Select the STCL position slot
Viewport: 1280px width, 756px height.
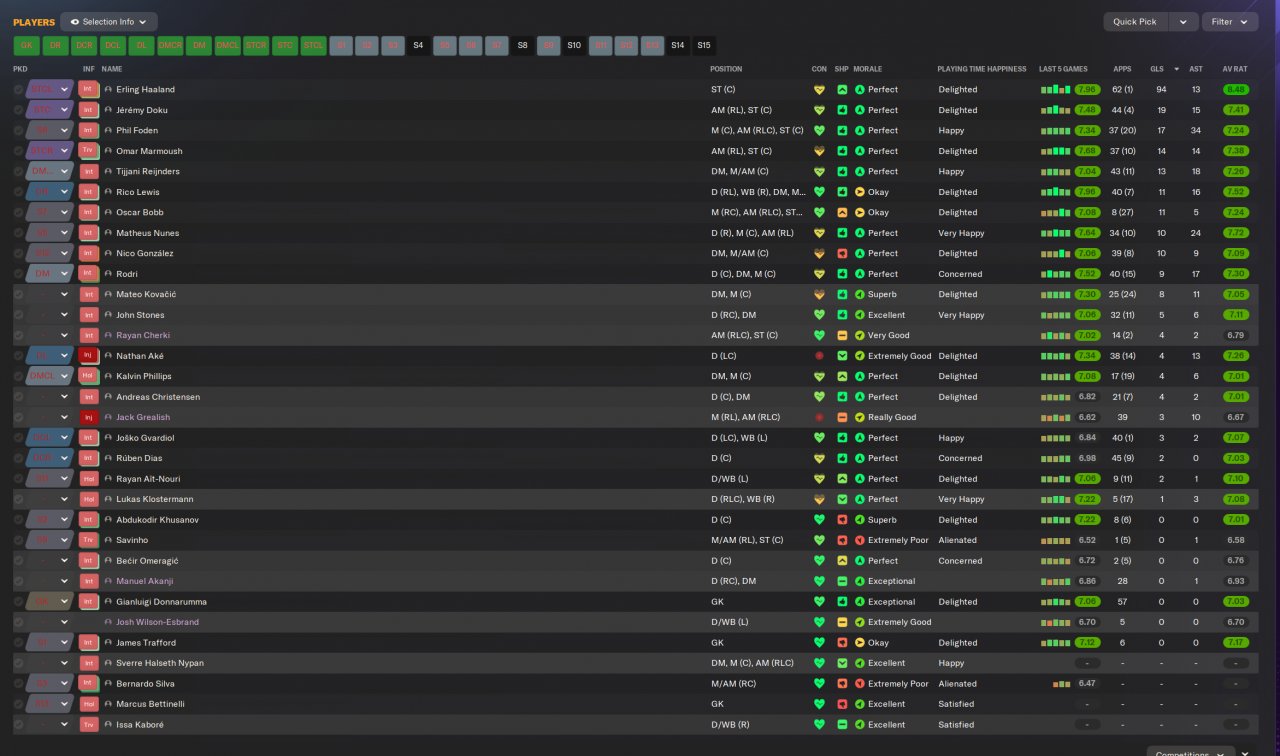pos(314,45)
